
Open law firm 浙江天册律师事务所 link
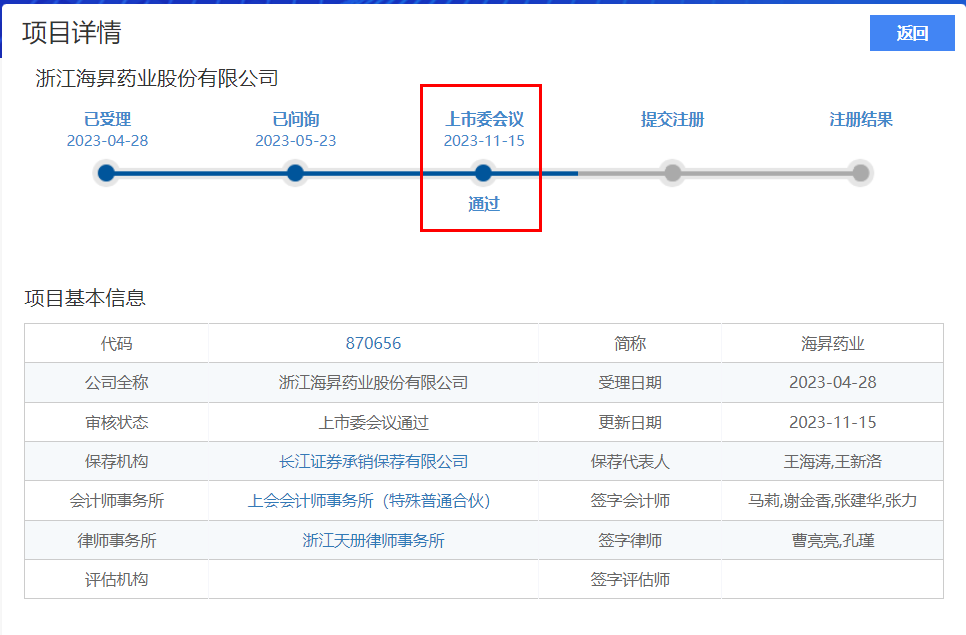[x=373, y=540]
